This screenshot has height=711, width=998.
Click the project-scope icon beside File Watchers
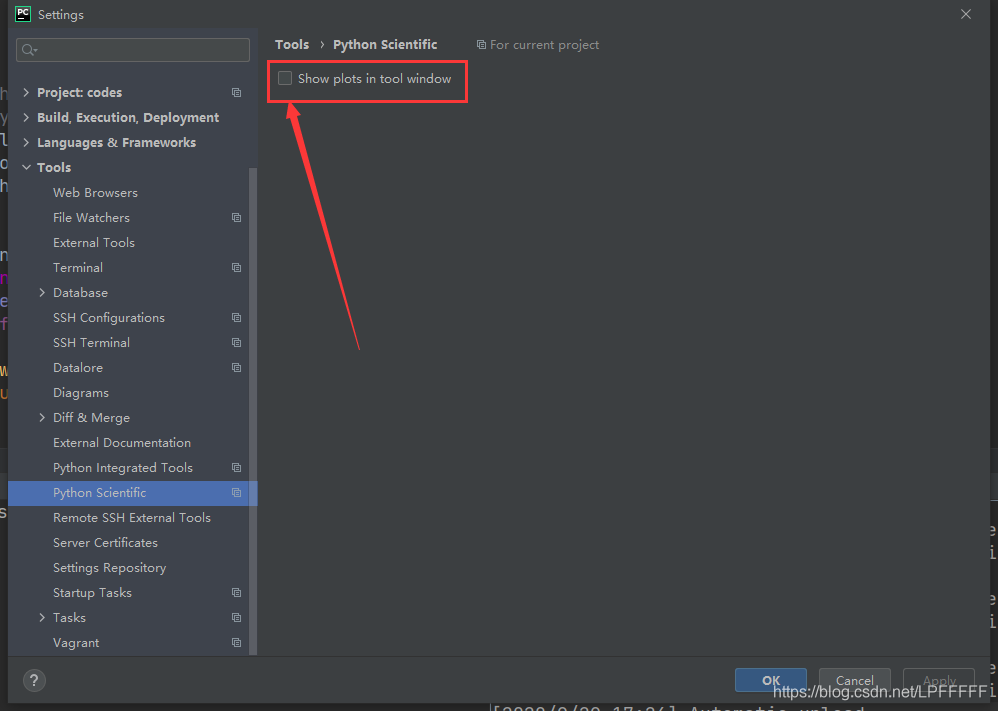237,218
